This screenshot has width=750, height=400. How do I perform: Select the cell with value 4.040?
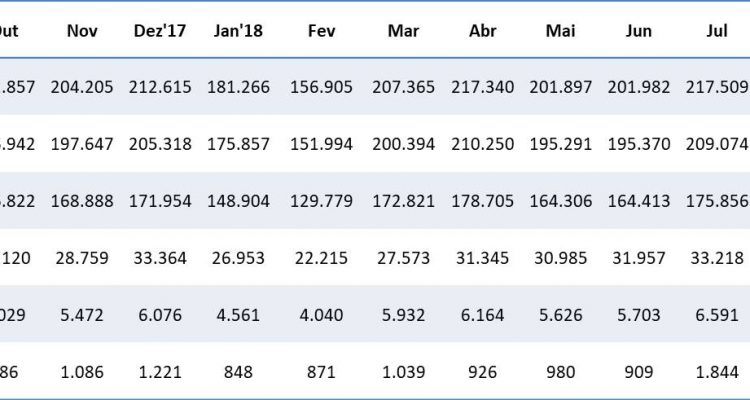[321, 315]
